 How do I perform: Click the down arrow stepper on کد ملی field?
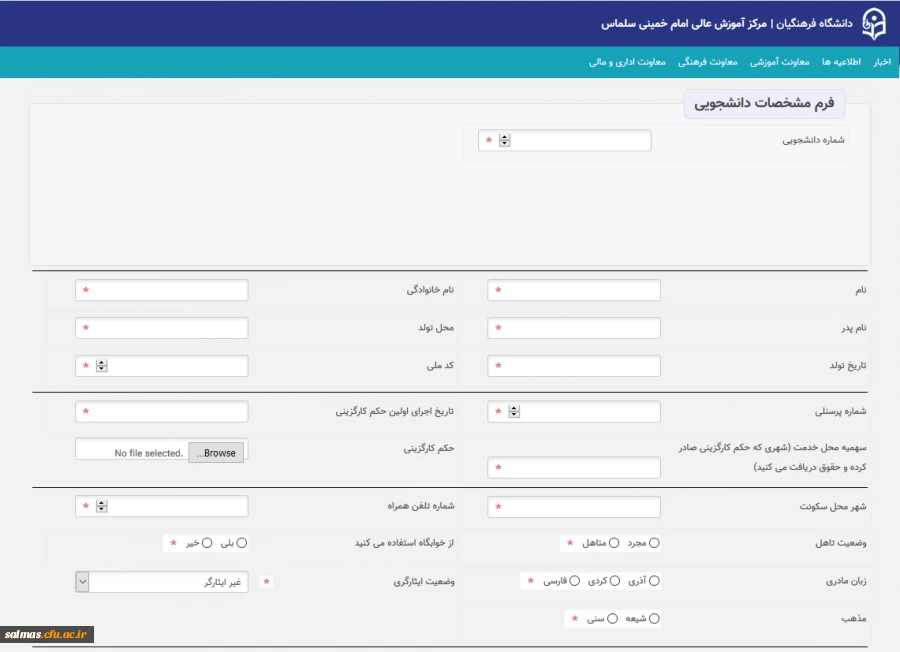point(100,368)
